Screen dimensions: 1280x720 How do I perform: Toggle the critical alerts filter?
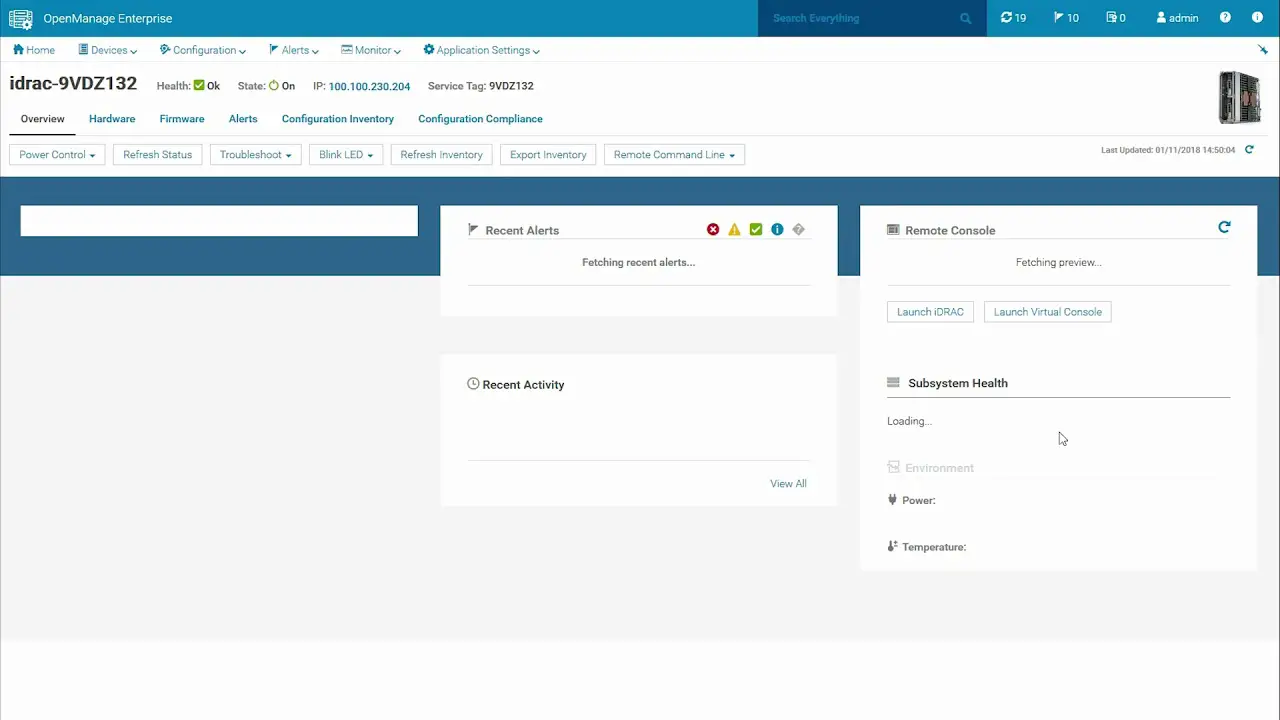712,229
